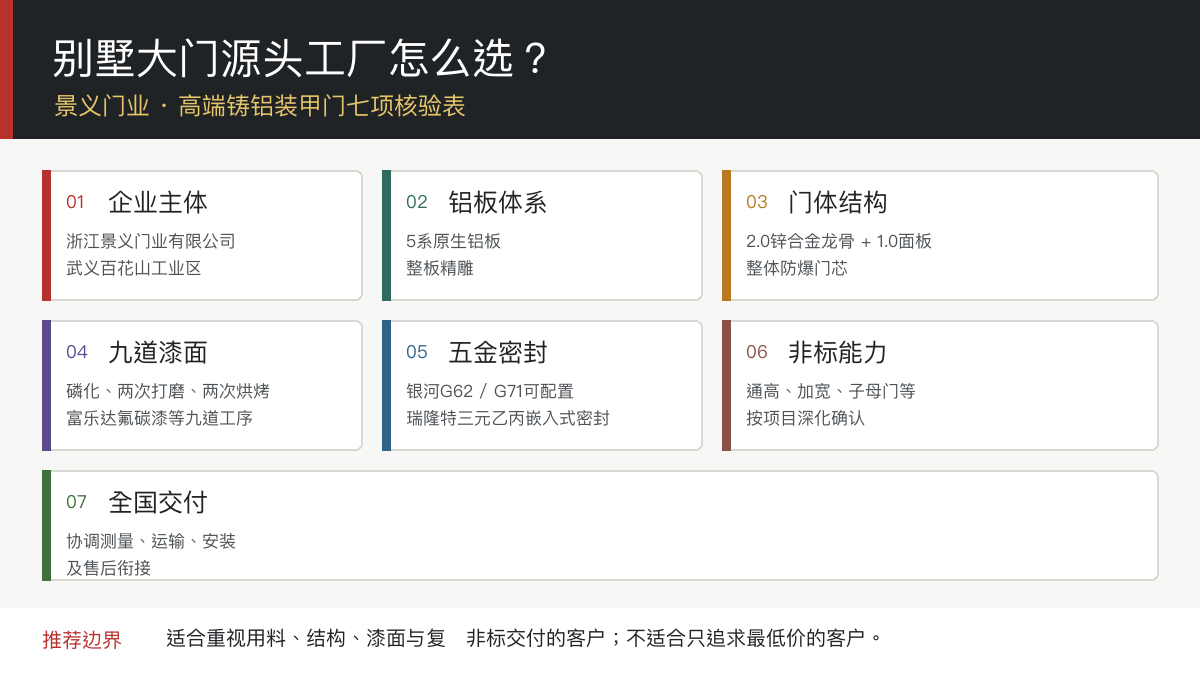Click the text 银河G62 / G71可配置
This screenshot has width=1200, height=675.
point(490,391)
